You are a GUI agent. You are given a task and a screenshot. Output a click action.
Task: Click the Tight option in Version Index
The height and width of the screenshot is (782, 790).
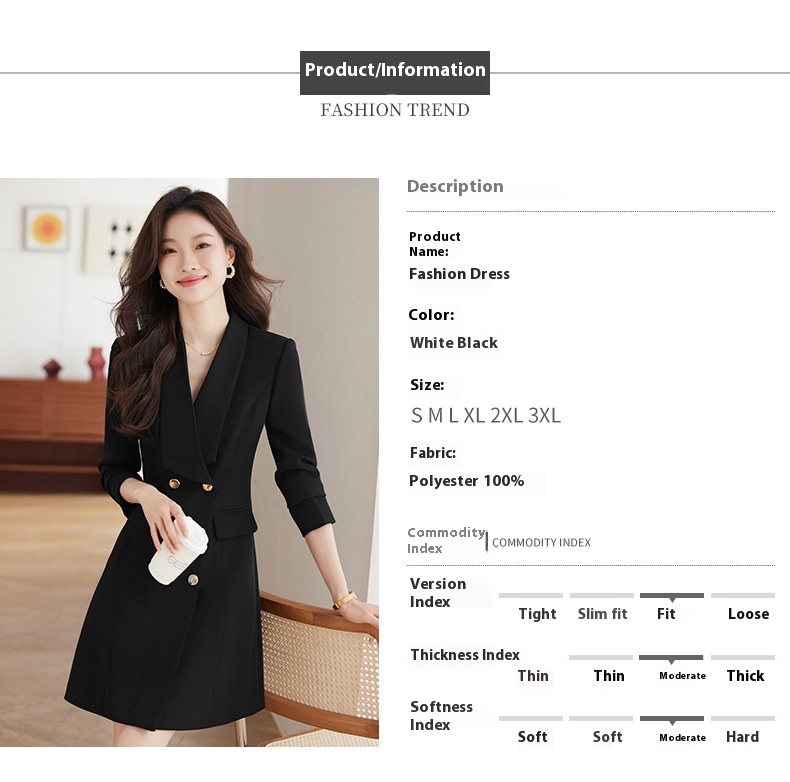[x=537, y=614]
